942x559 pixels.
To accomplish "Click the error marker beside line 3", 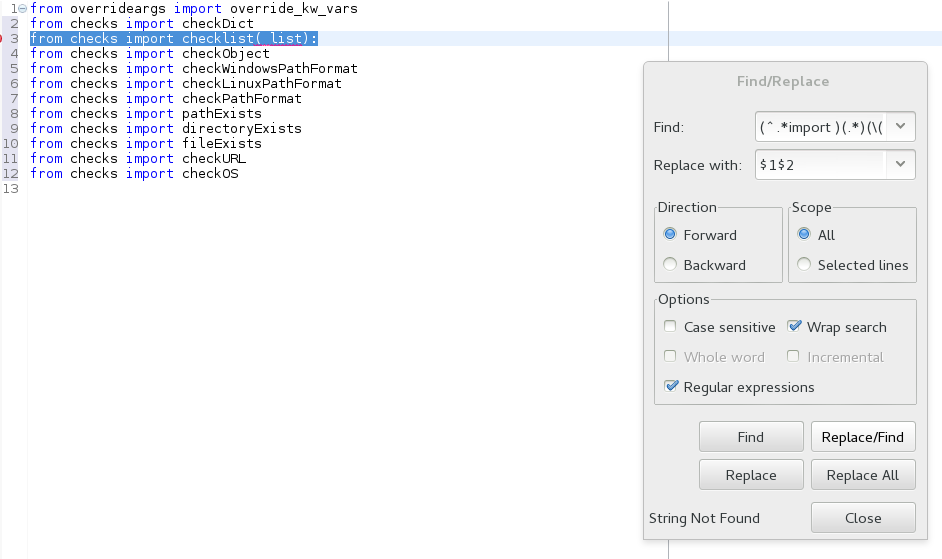I will click(x=1, y=38).
